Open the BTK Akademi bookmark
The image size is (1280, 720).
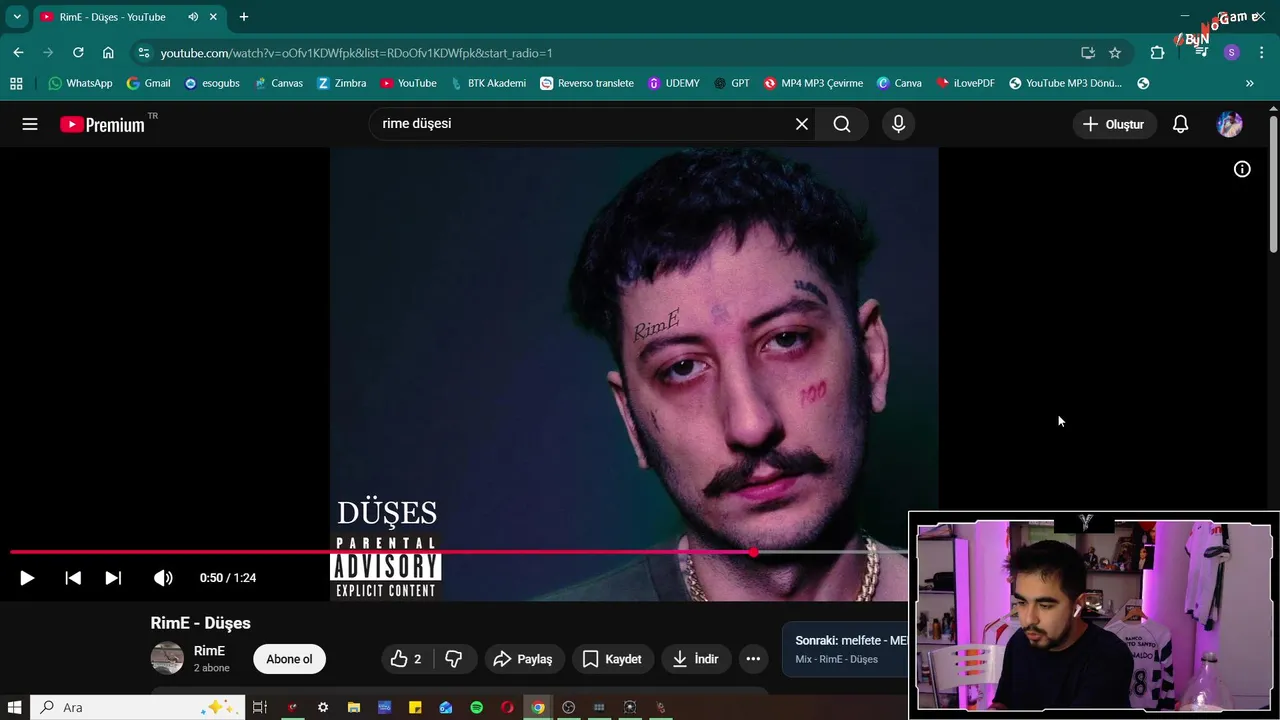[x=488, y=83]
